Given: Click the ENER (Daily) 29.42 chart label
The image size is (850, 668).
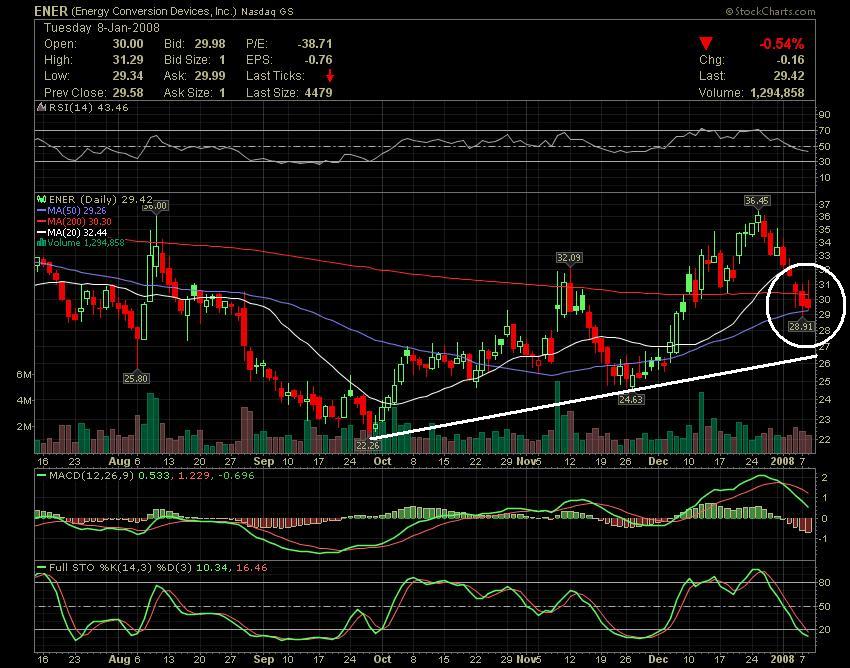Looking at the screenshot, I should point(100,200).
